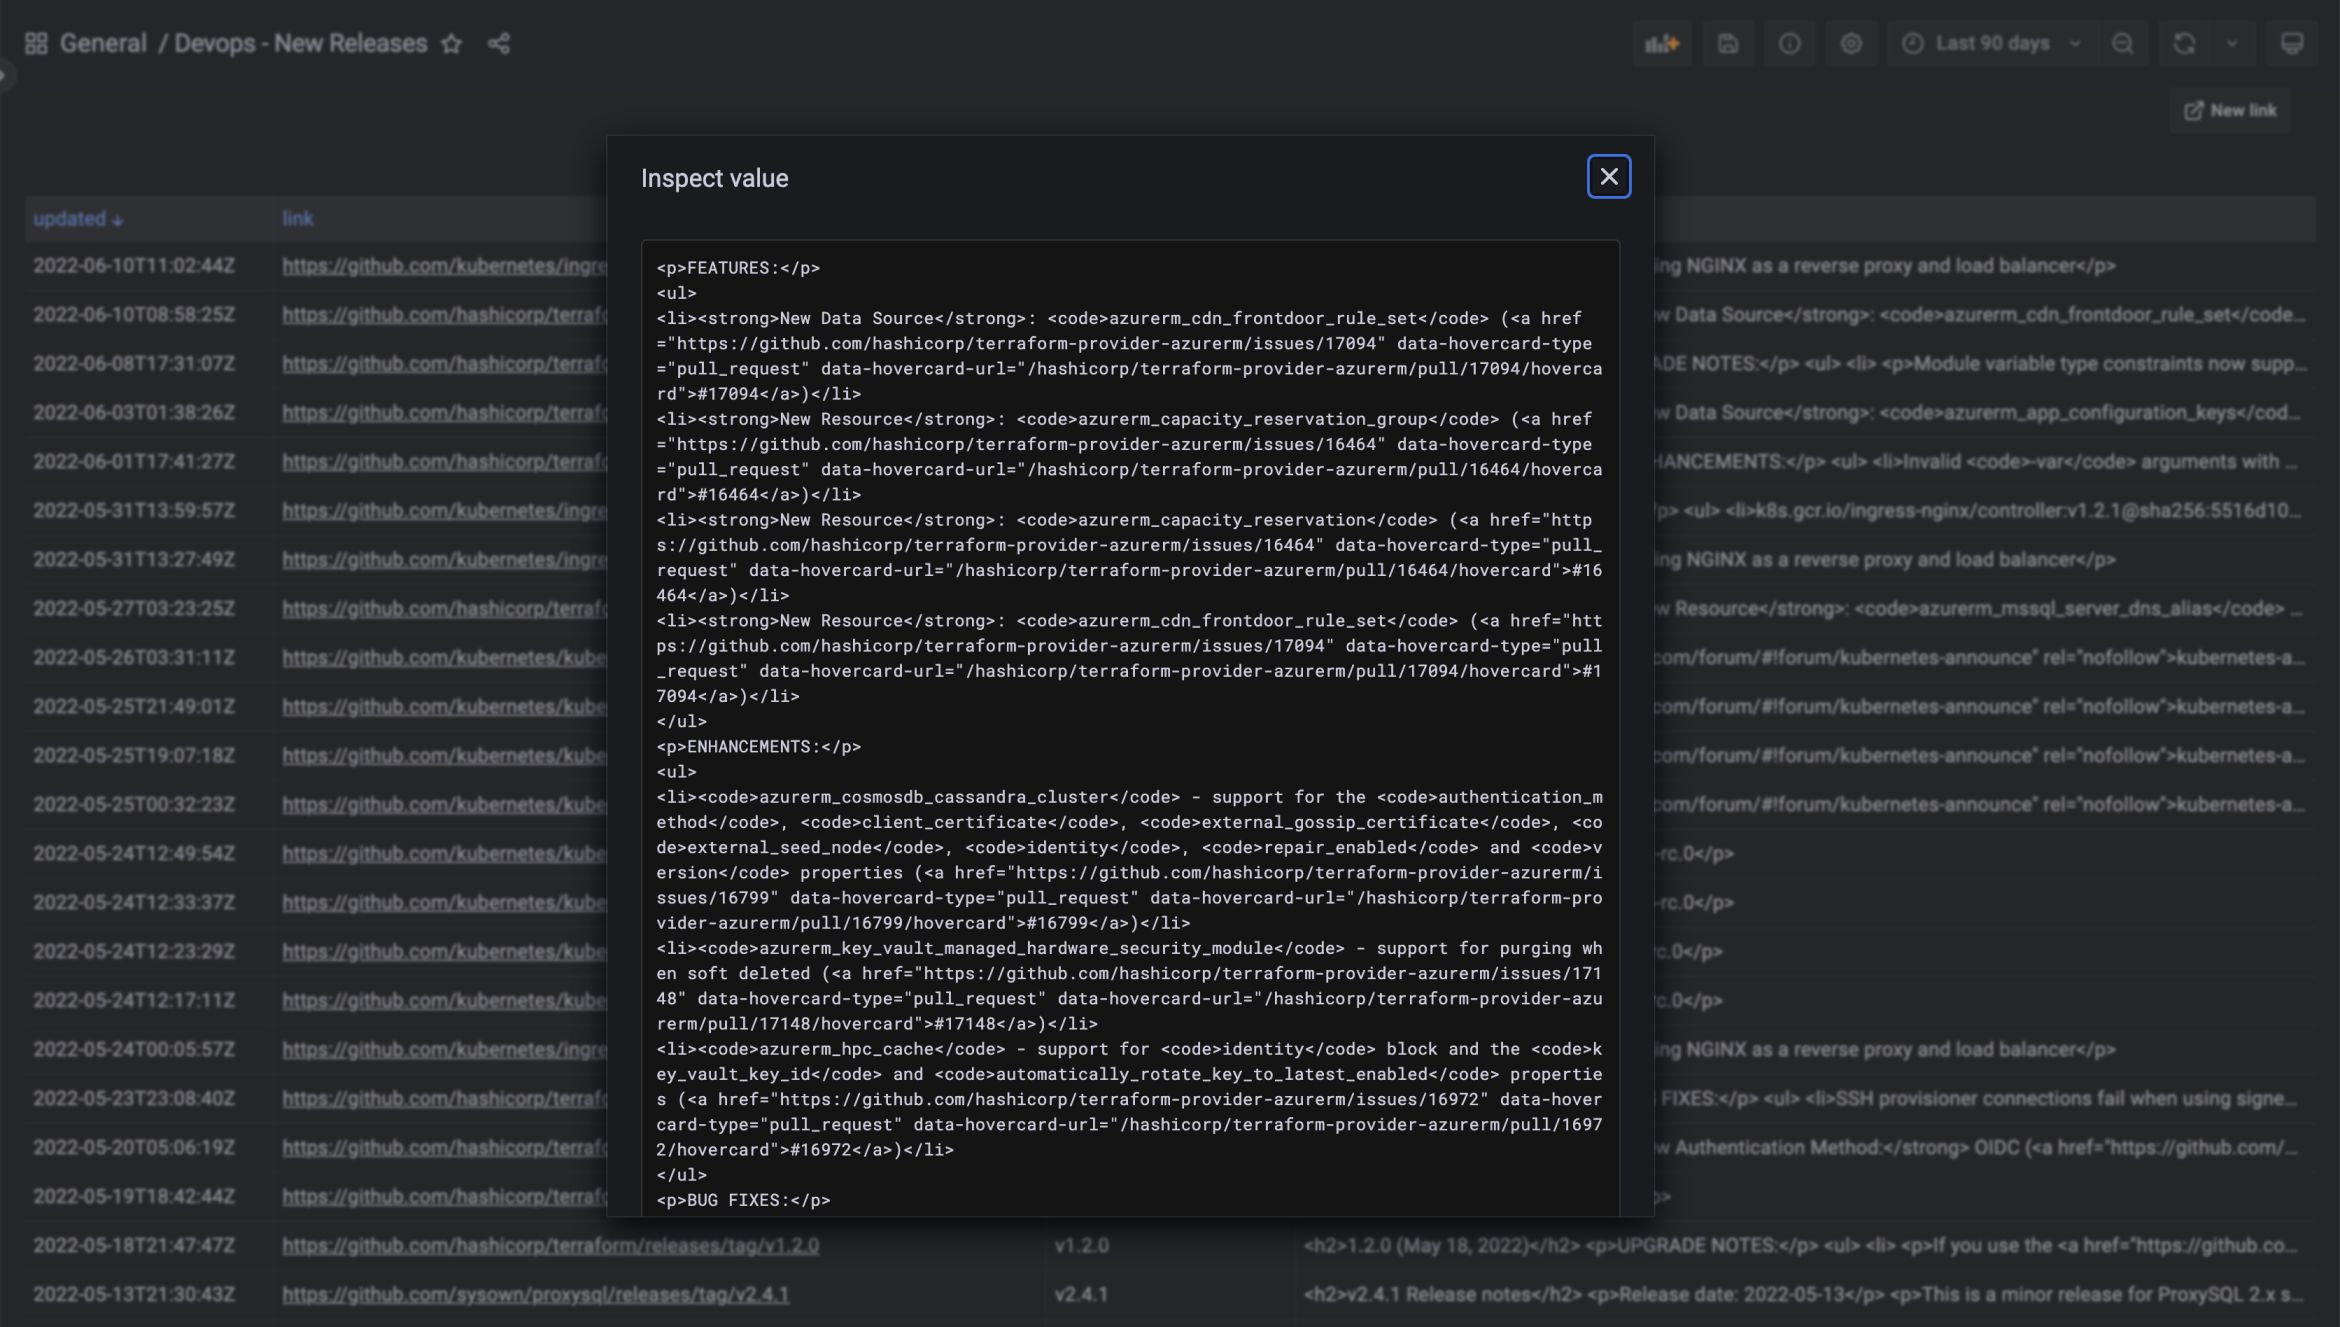Screen dimensions: 2340x1327
Task: Open dashboard settings gear icon
Action: [x=1851, y=44]
